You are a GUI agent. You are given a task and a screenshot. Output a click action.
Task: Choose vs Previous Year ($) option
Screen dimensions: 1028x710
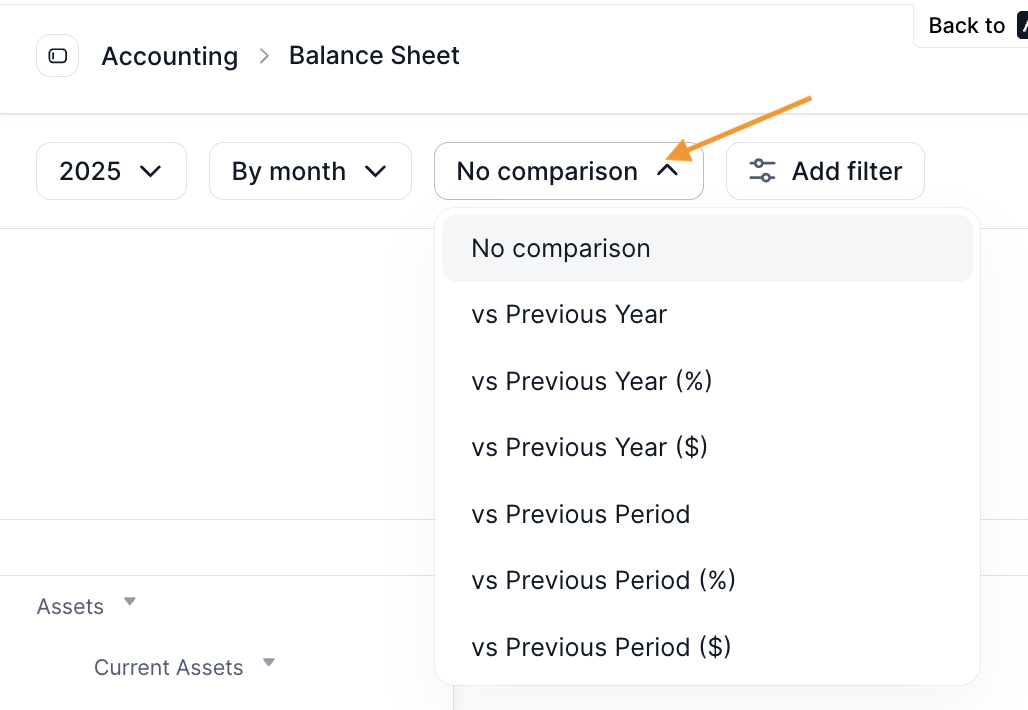[589, 447]
